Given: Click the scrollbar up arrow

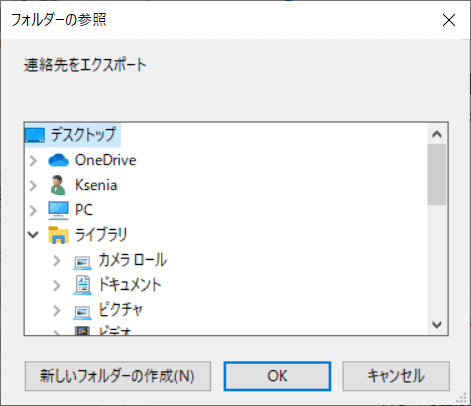Looking at the screenshot, I should coord(437,134).
